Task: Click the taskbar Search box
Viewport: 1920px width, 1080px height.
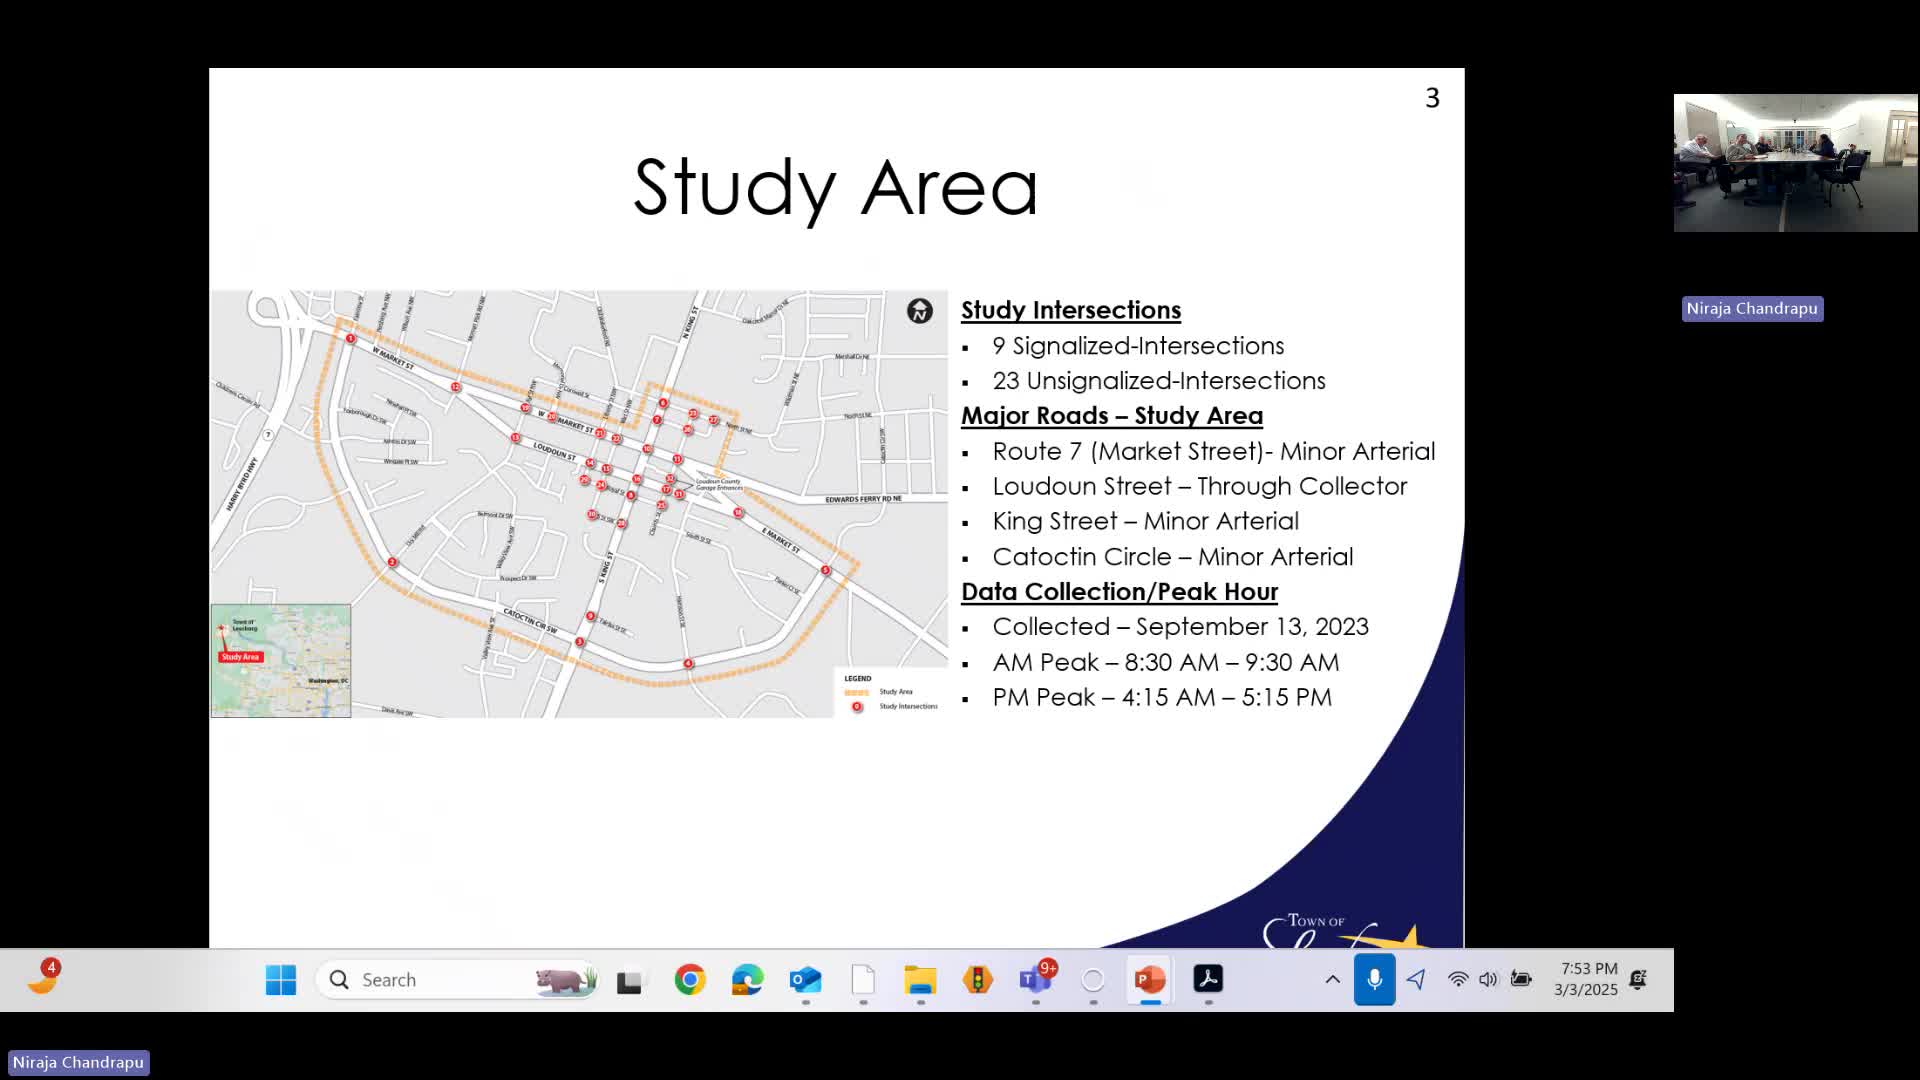Action: tap(459, 980)
